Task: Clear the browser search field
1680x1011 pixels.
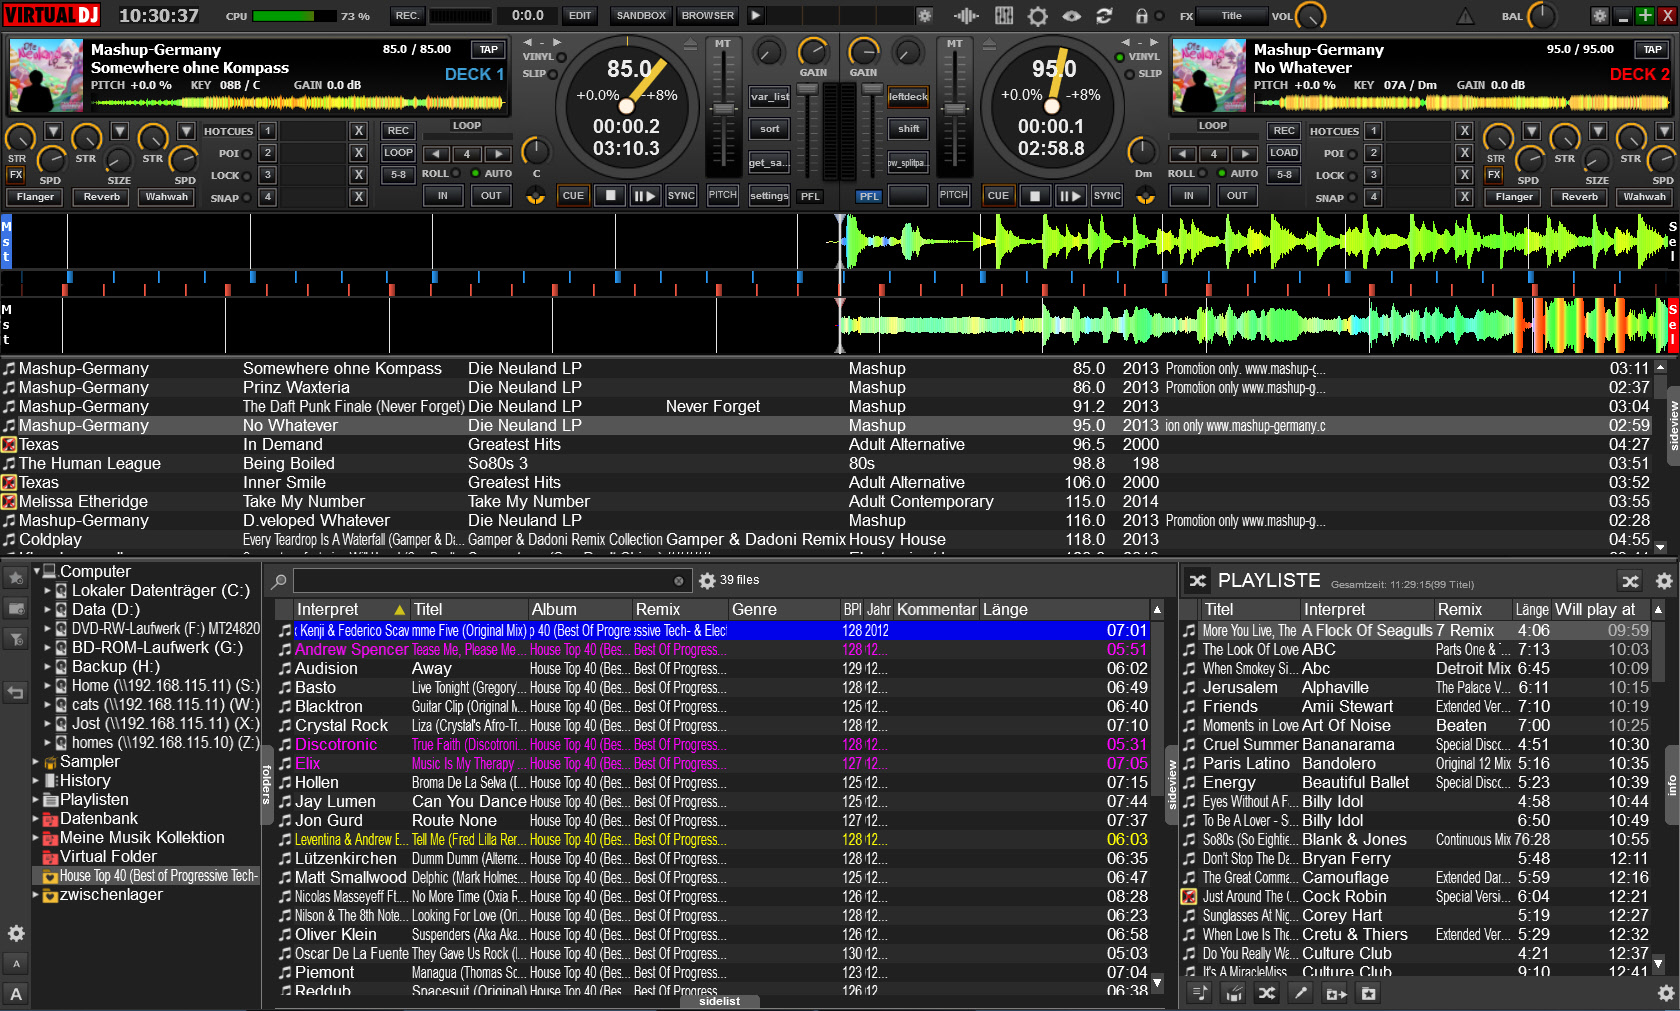Action: [679, 581]
